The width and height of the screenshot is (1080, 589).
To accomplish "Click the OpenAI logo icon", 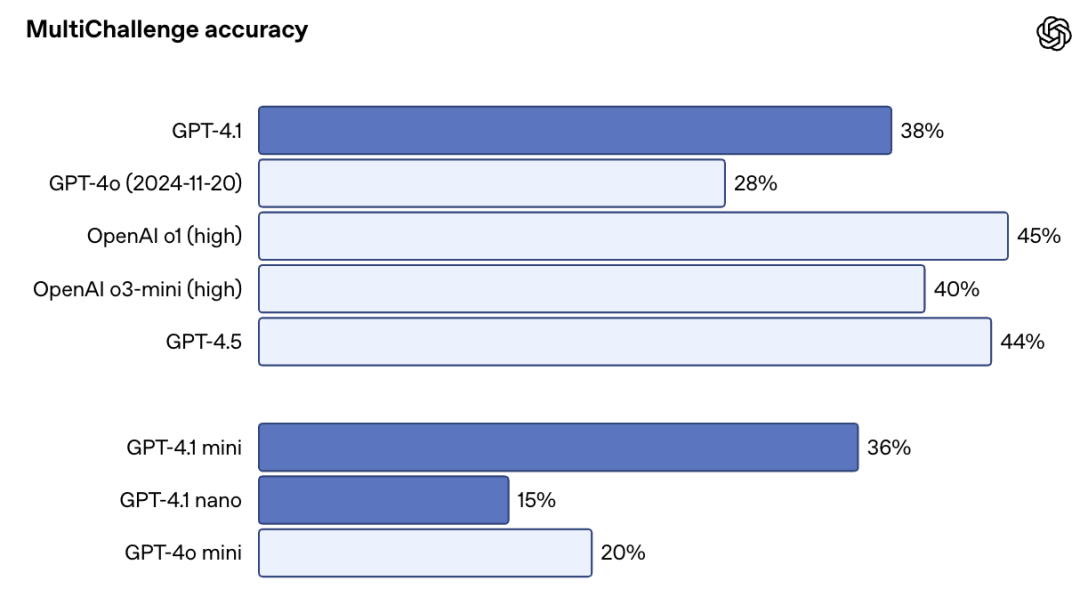I will tap(1053, 34).
